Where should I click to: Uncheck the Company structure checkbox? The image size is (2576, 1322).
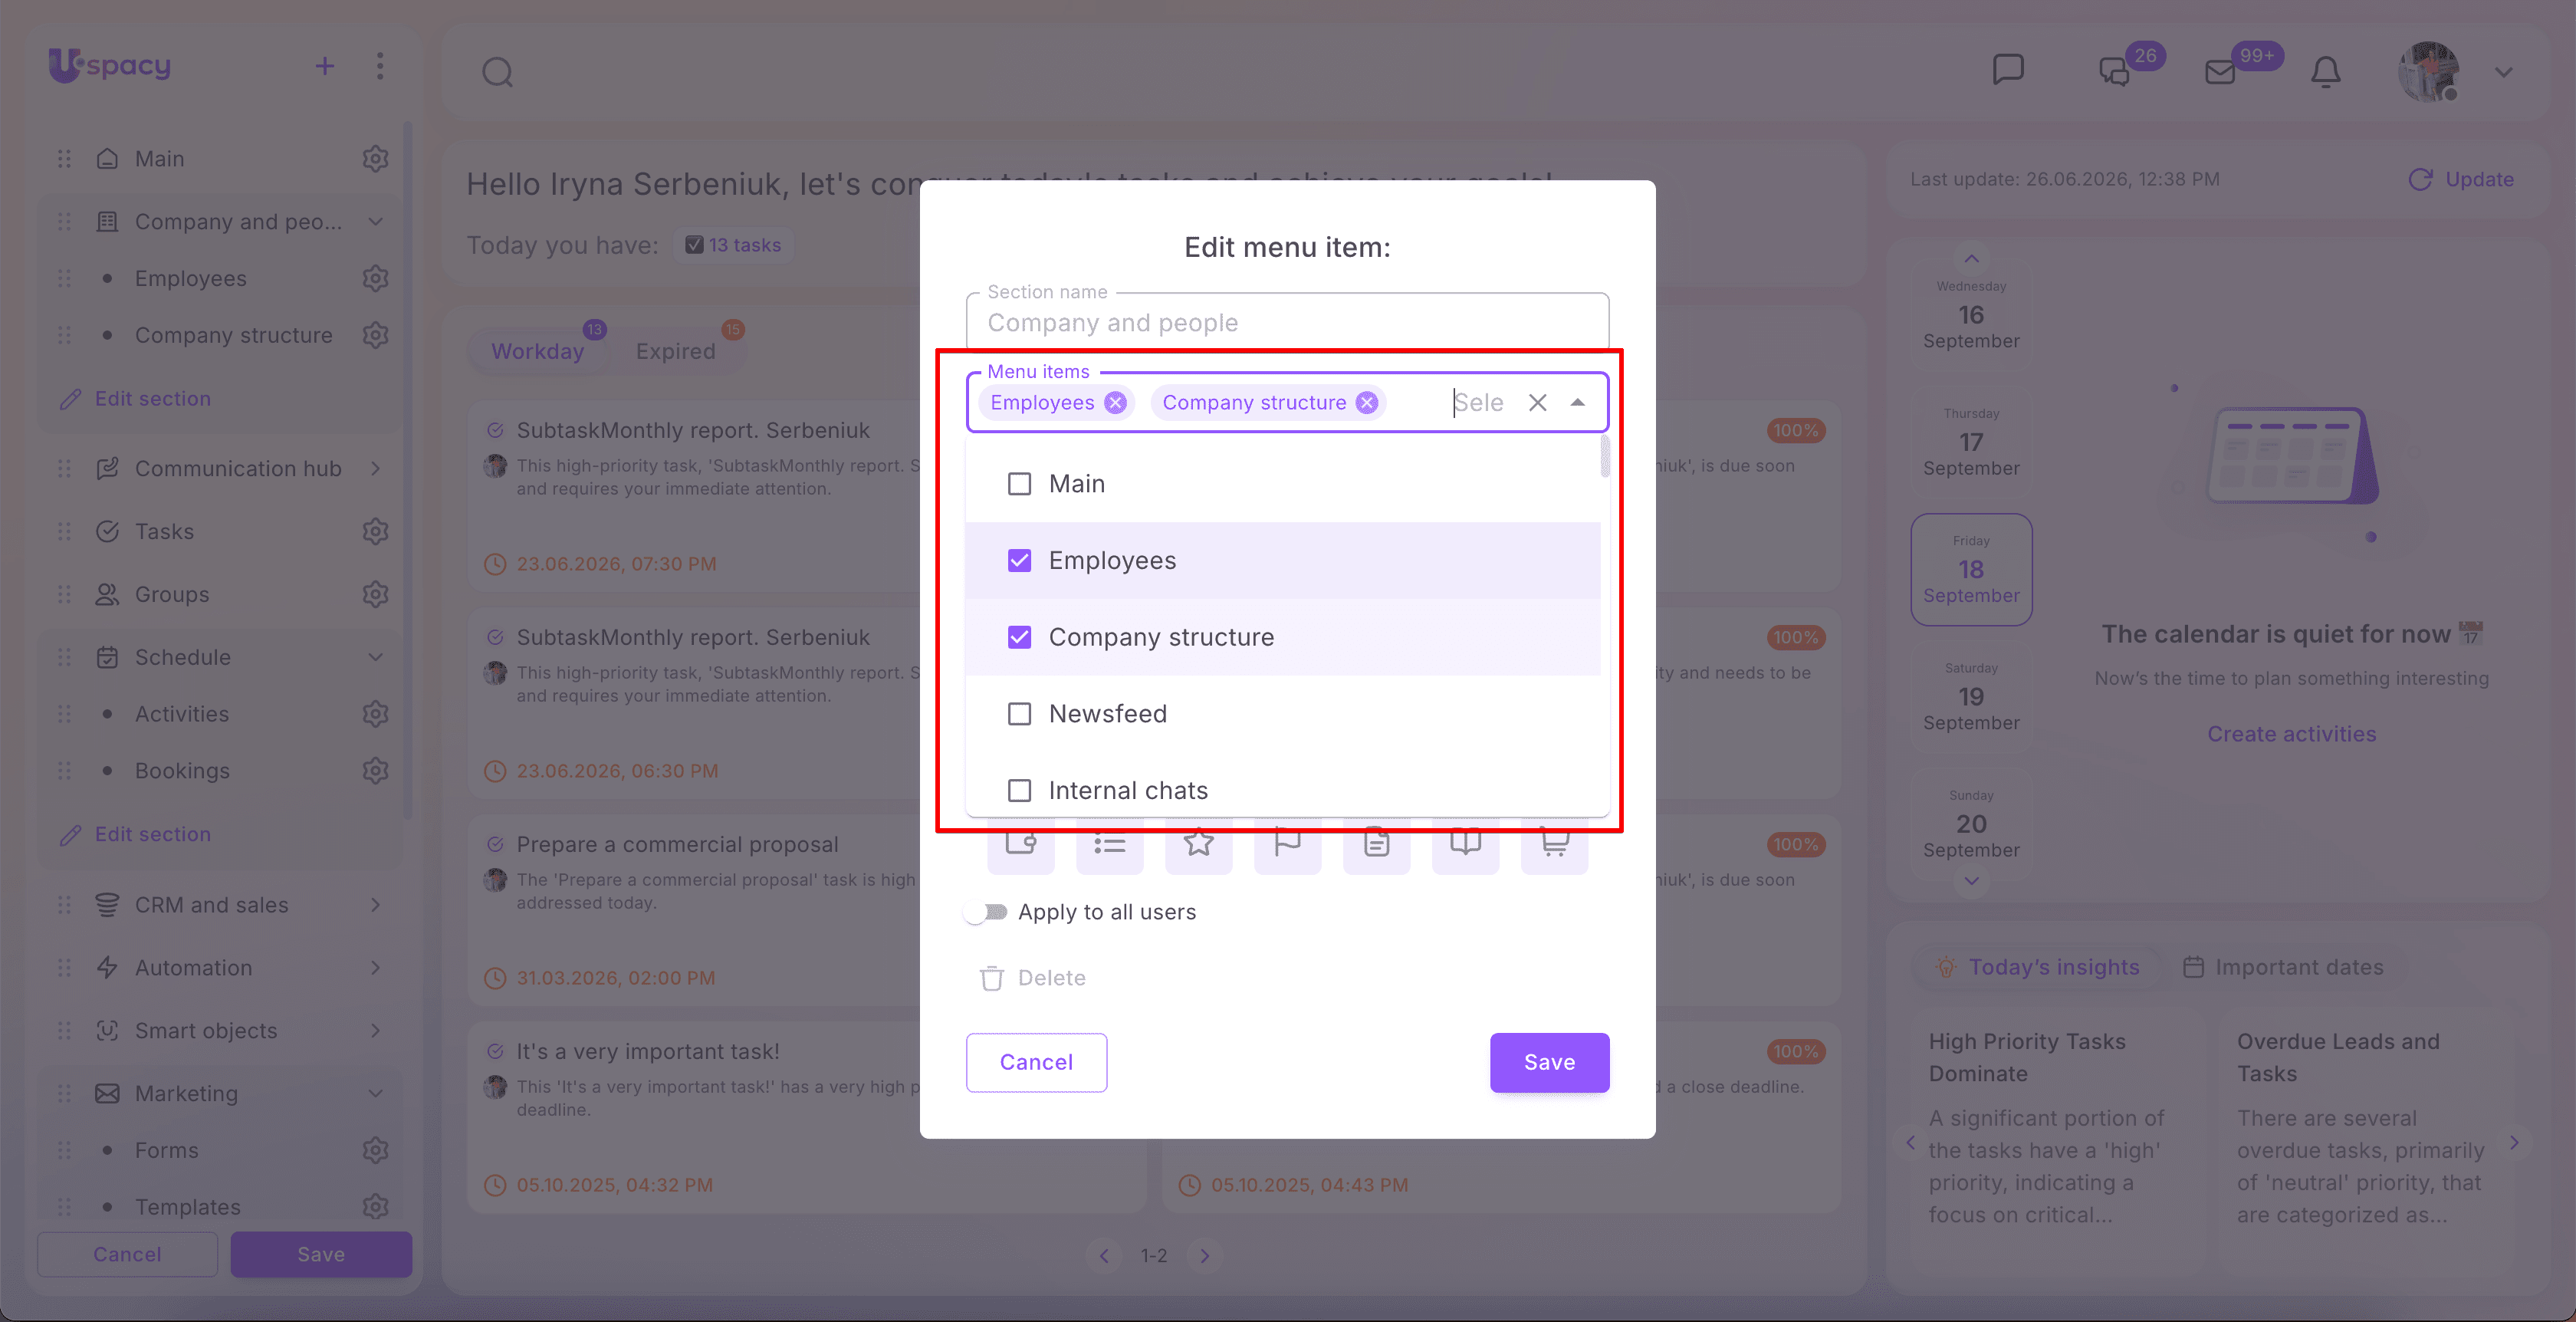(1019, 637)
